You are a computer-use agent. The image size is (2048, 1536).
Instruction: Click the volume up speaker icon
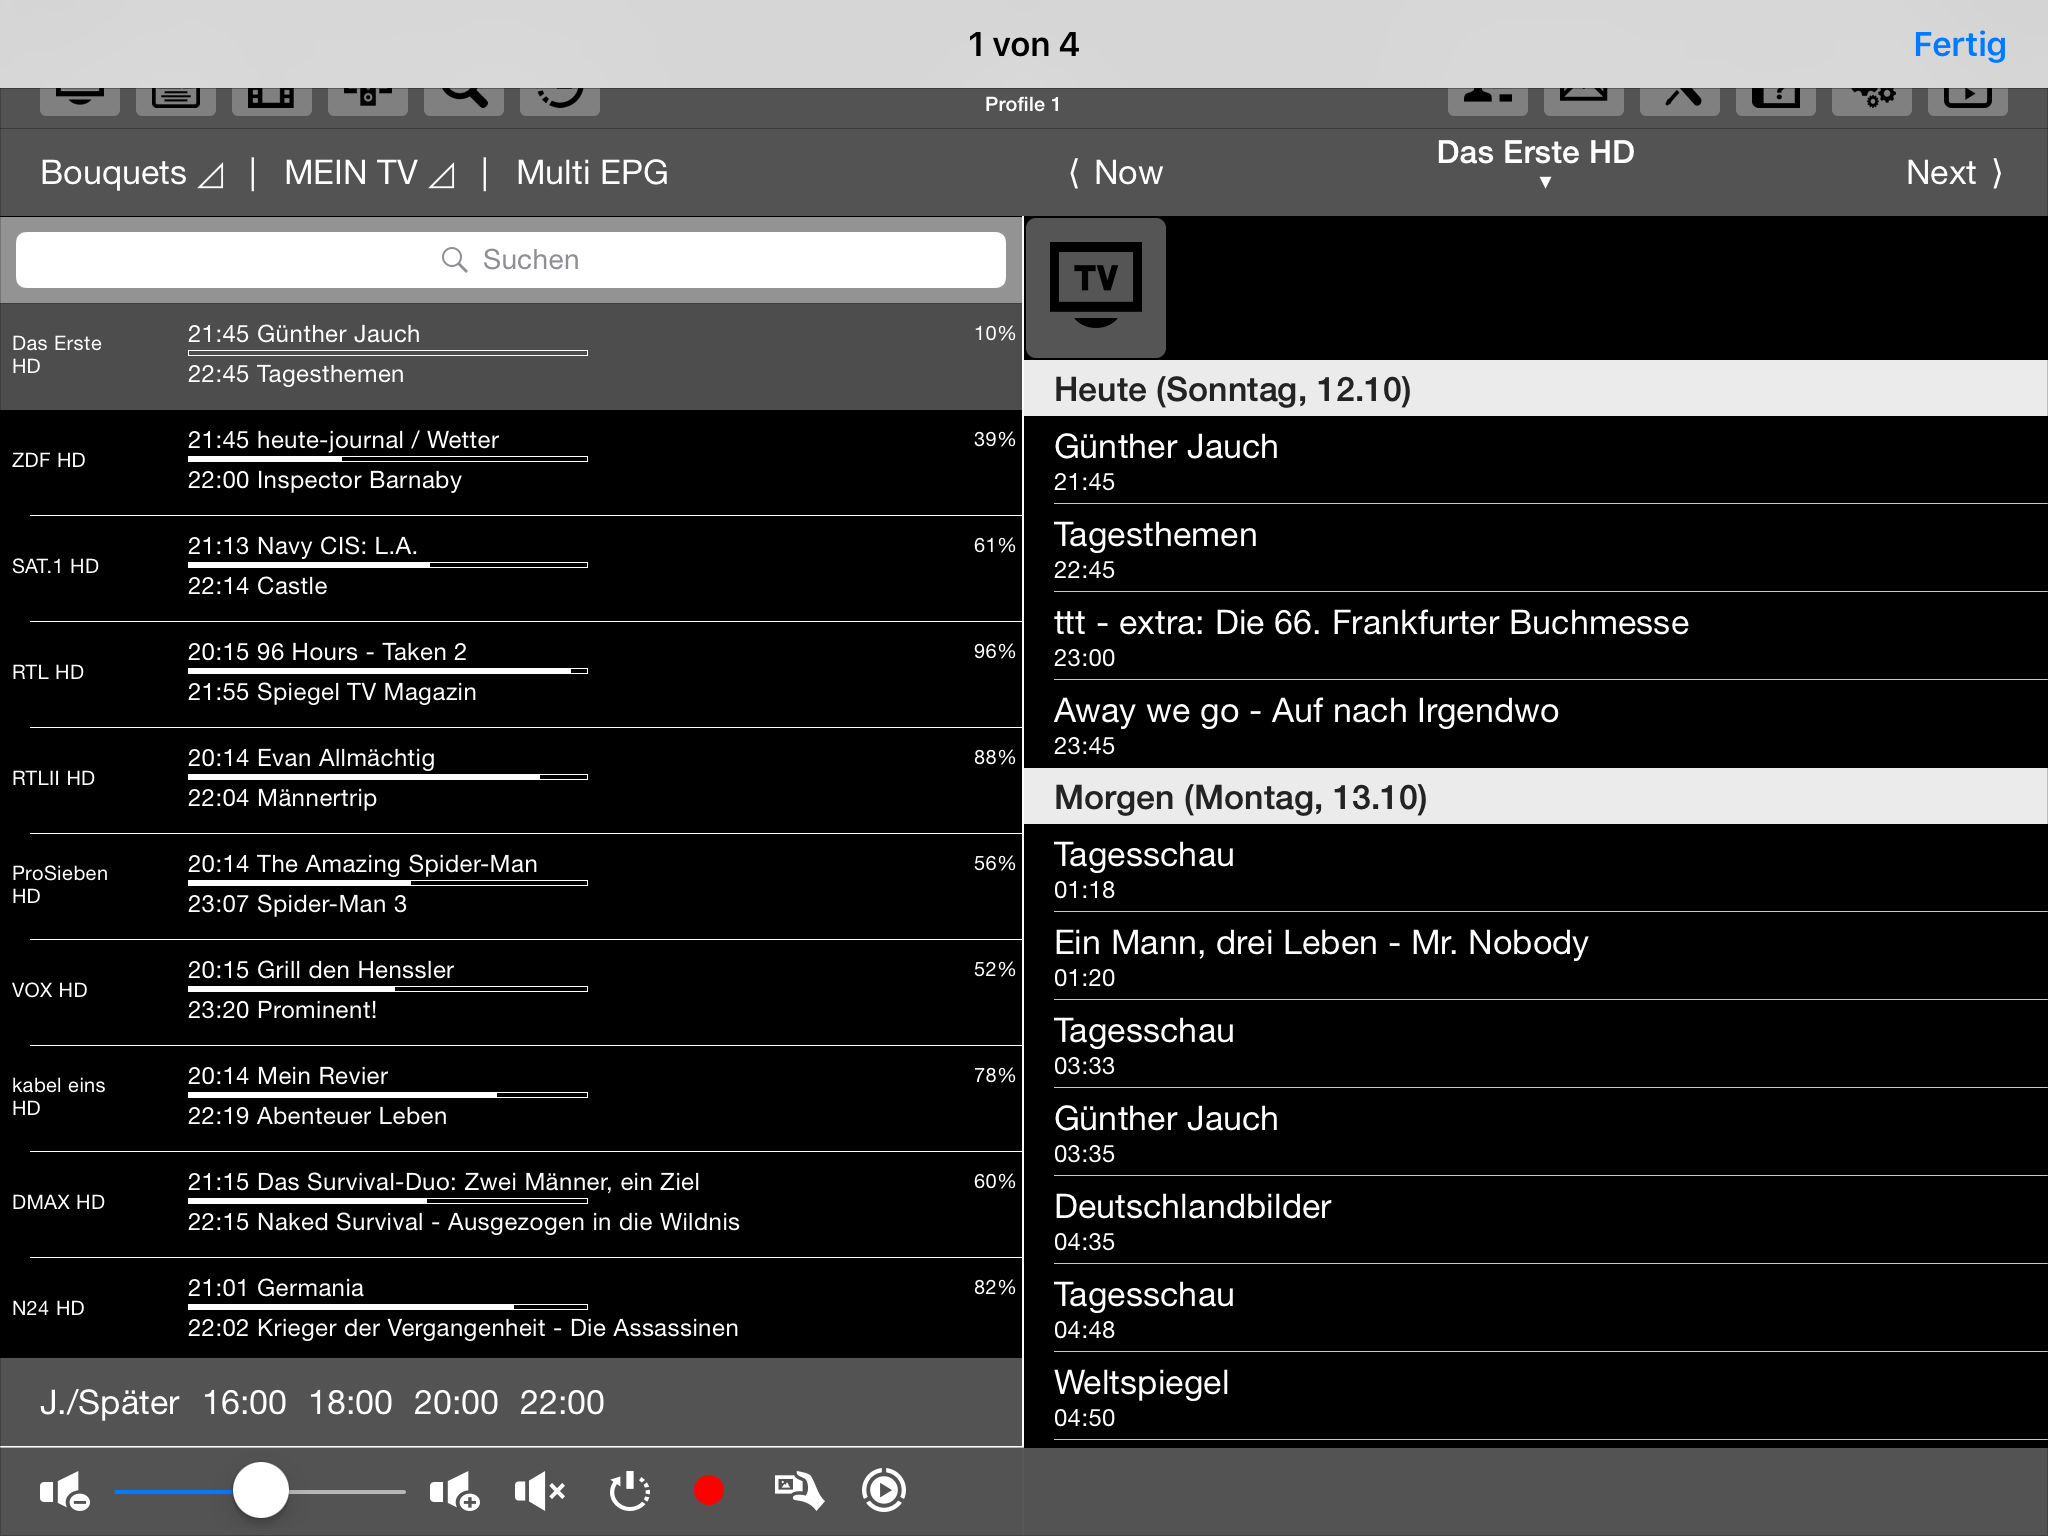click(x=454, y=1491)
